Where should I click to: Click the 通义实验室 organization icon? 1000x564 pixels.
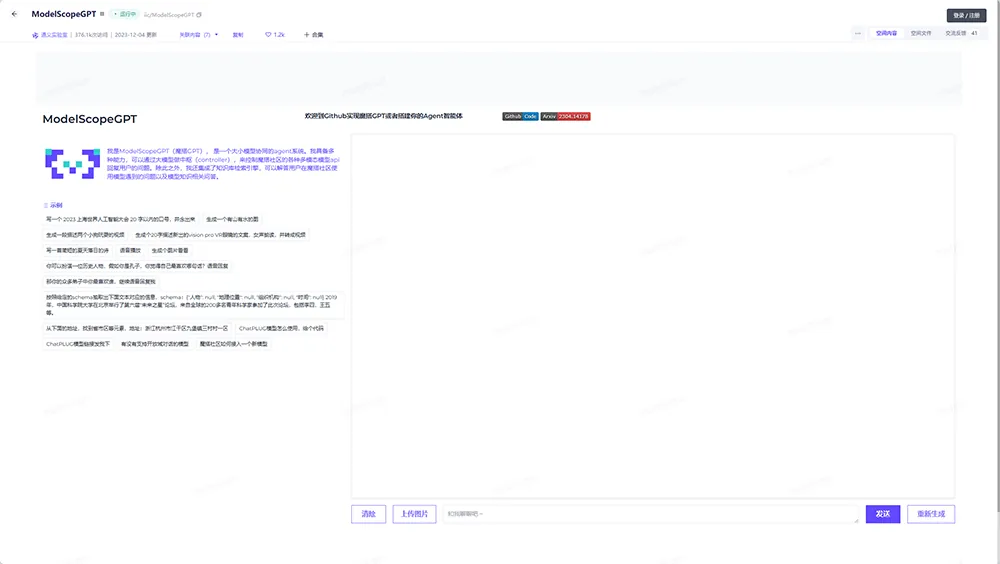pos(35,35)
